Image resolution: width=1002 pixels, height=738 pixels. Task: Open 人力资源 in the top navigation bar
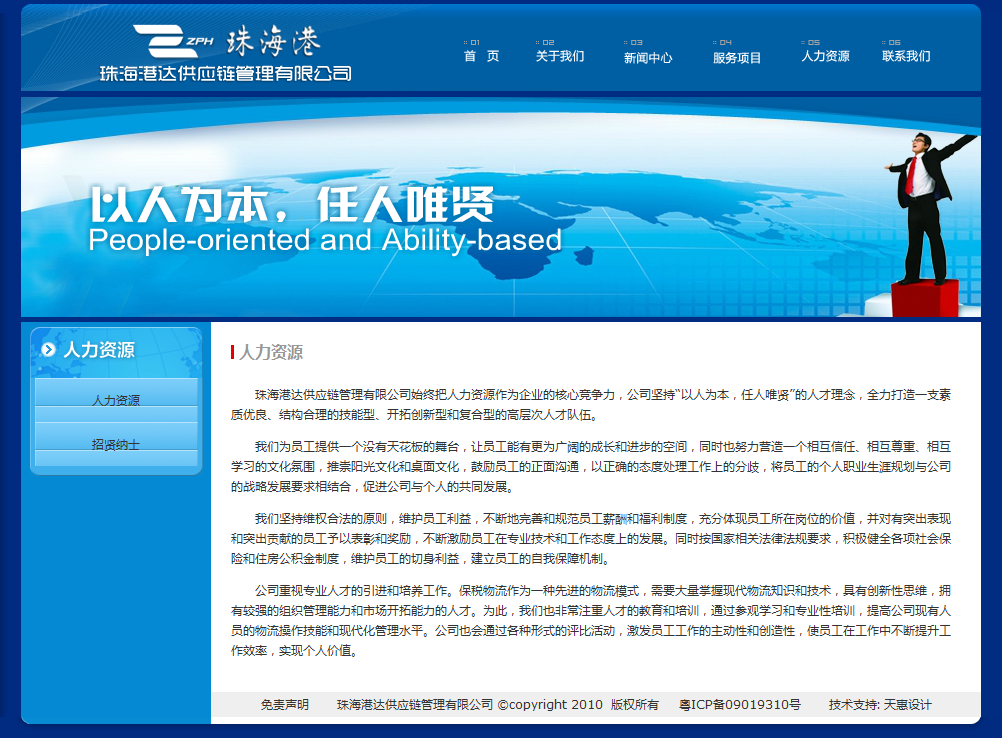click(x=825, y=56)
